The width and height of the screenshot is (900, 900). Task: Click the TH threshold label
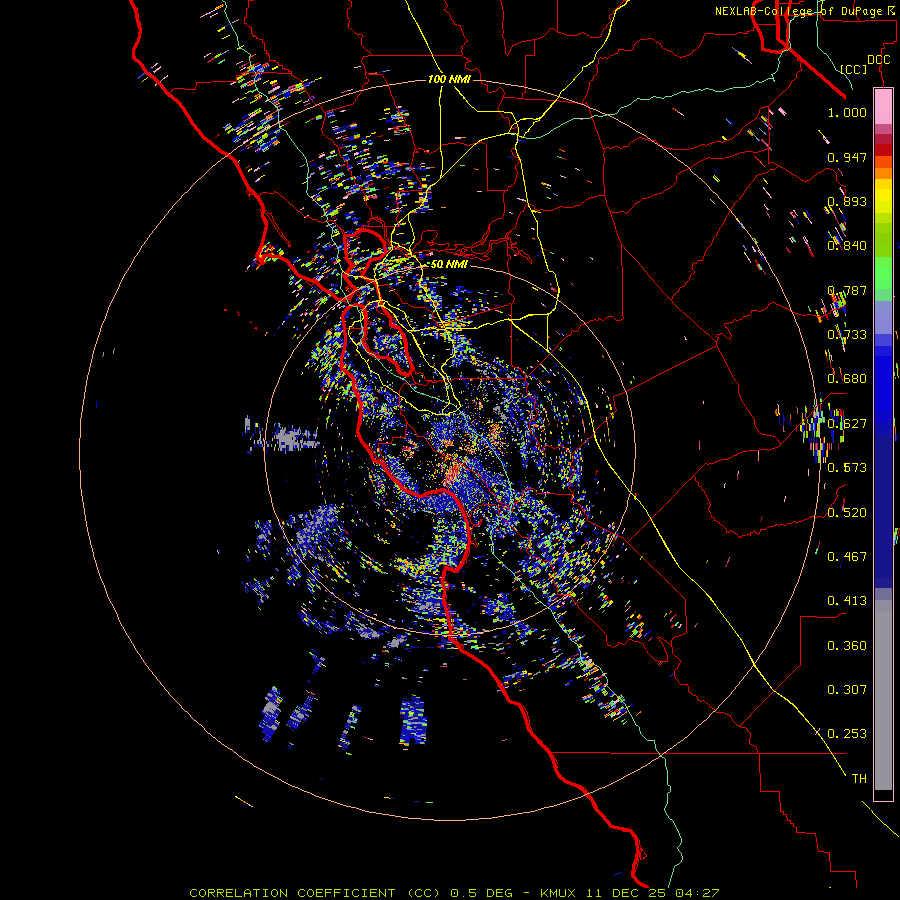(859, 778)
